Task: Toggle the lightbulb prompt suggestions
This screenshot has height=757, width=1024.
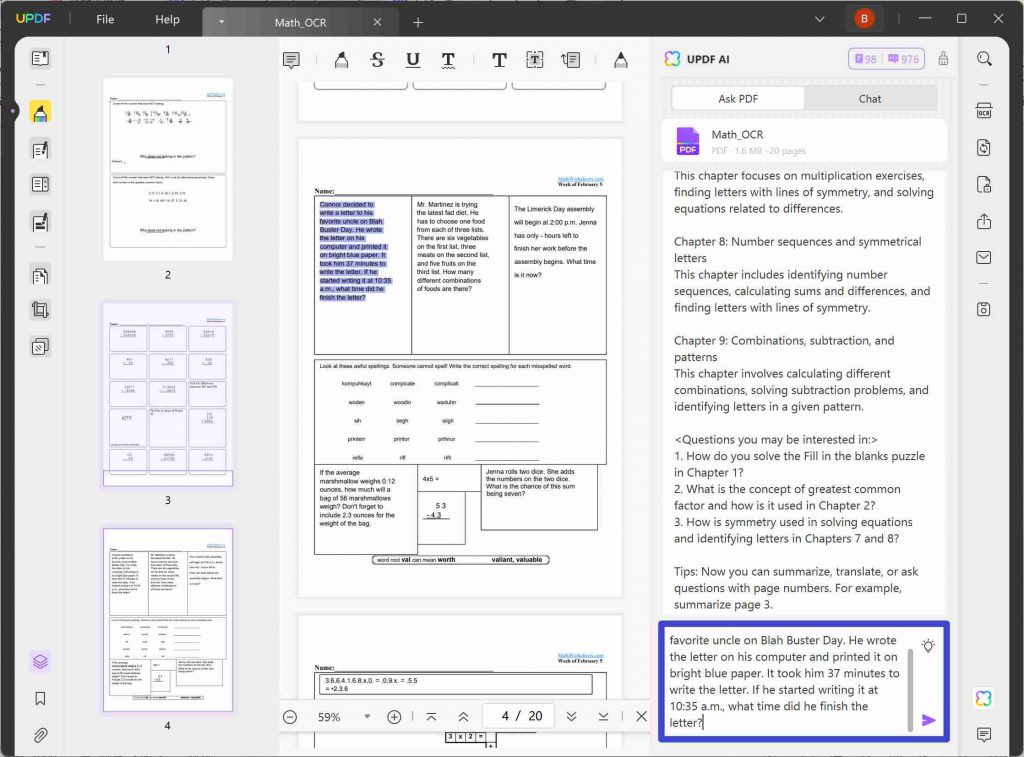Action: click(x=928, y=646)
